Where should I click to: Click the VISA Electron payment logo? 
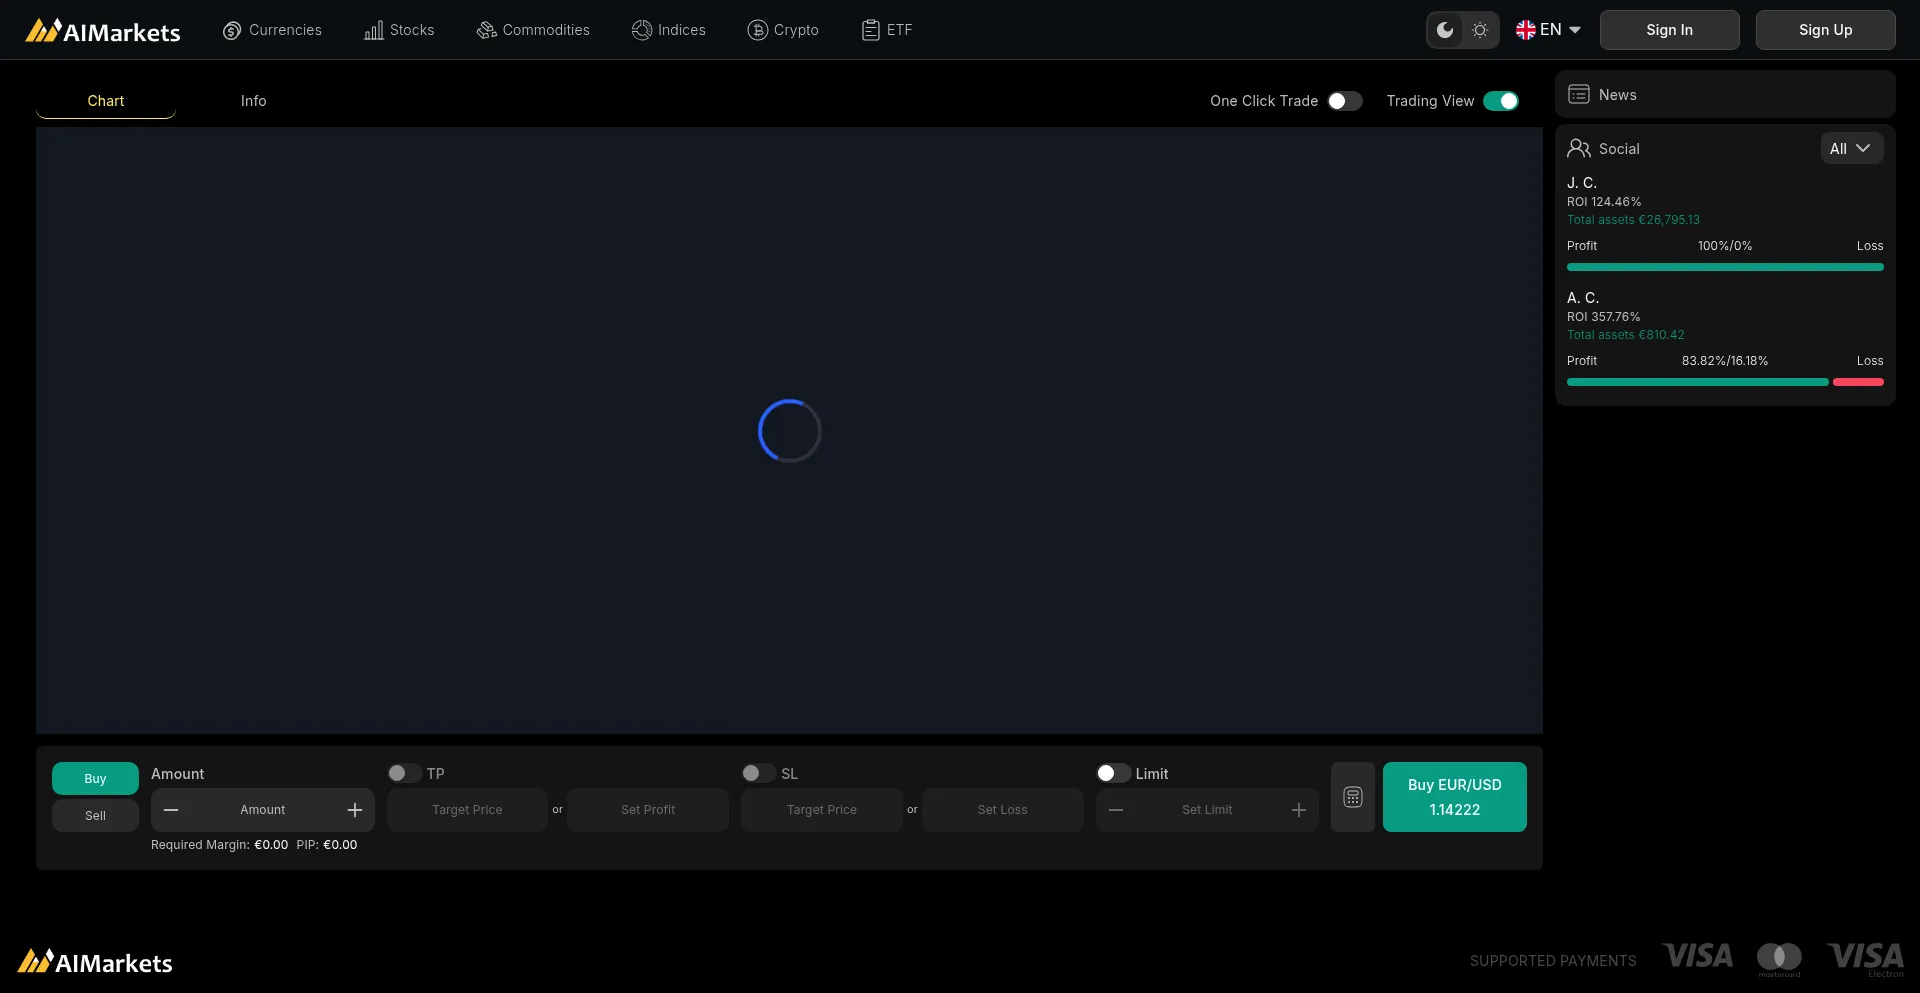point(1866,959)
